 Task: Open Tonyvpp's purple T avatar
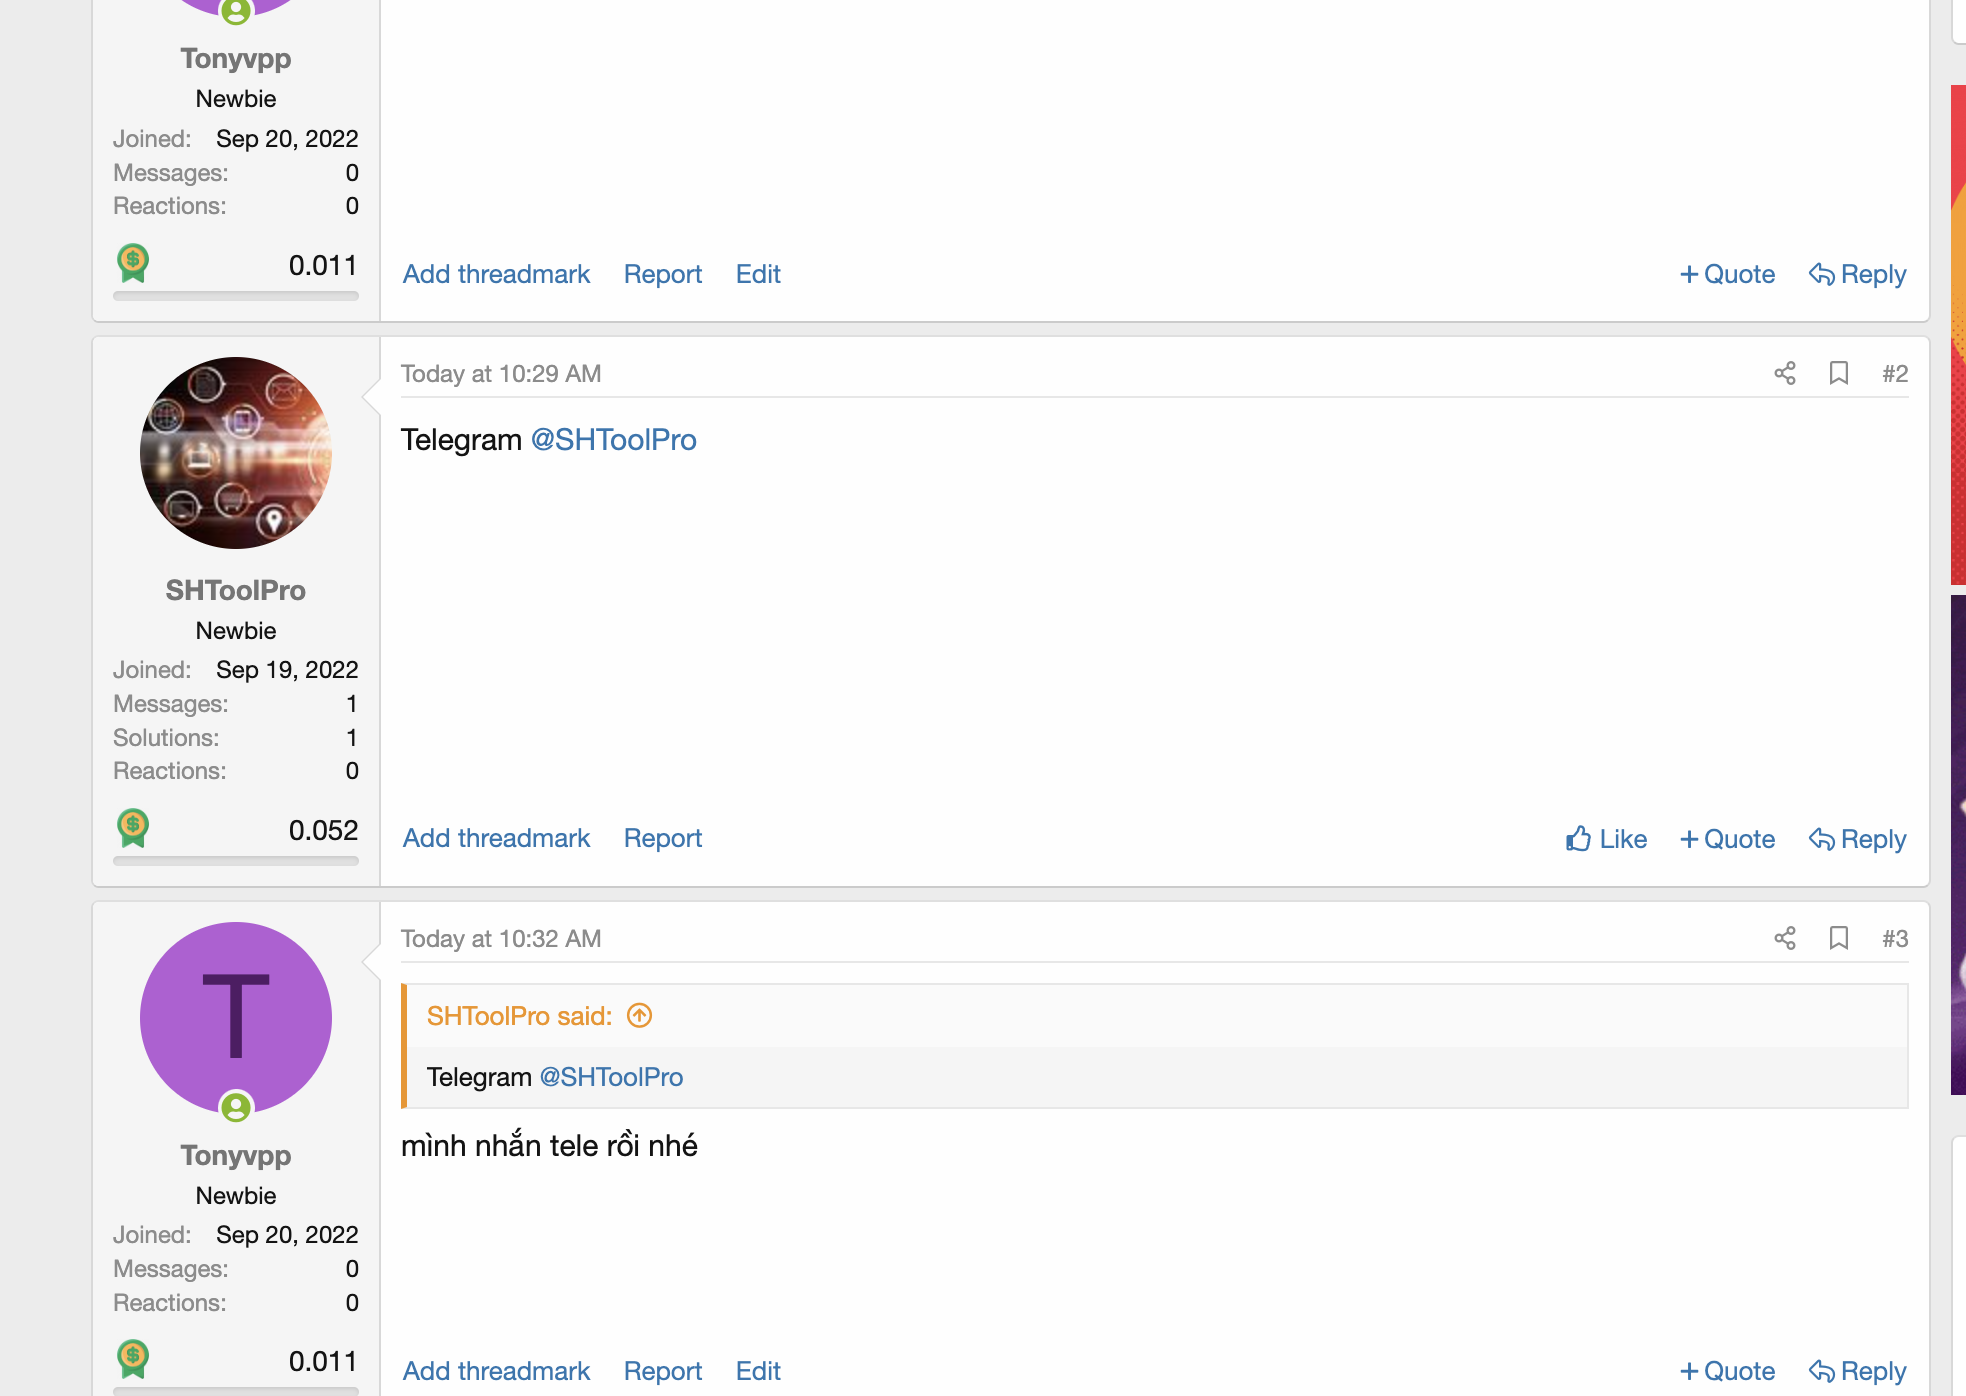[236, 1018]
